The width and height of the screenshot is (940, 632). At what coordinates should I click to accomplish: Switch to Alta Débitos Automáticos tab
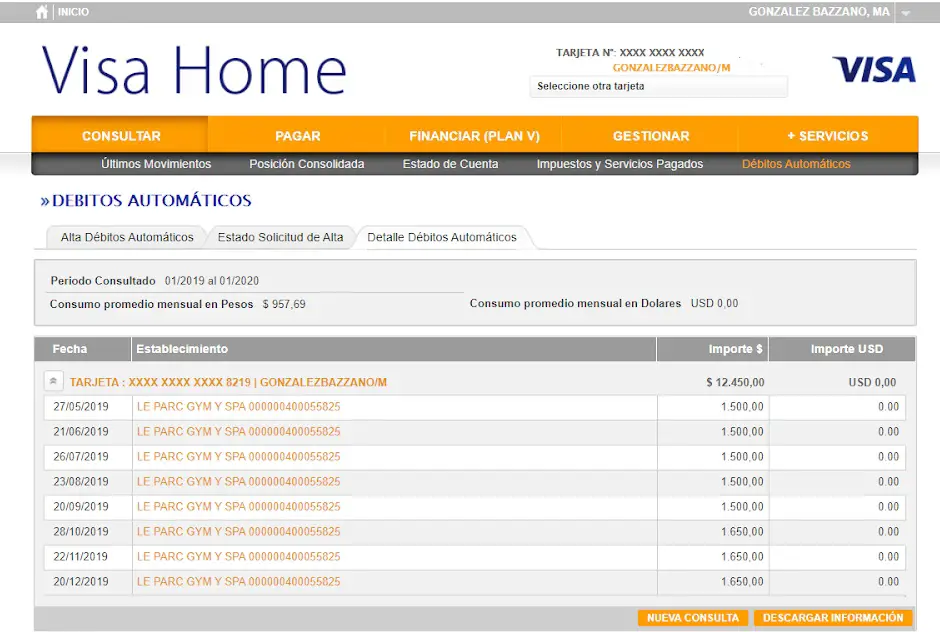click(127, 237)
